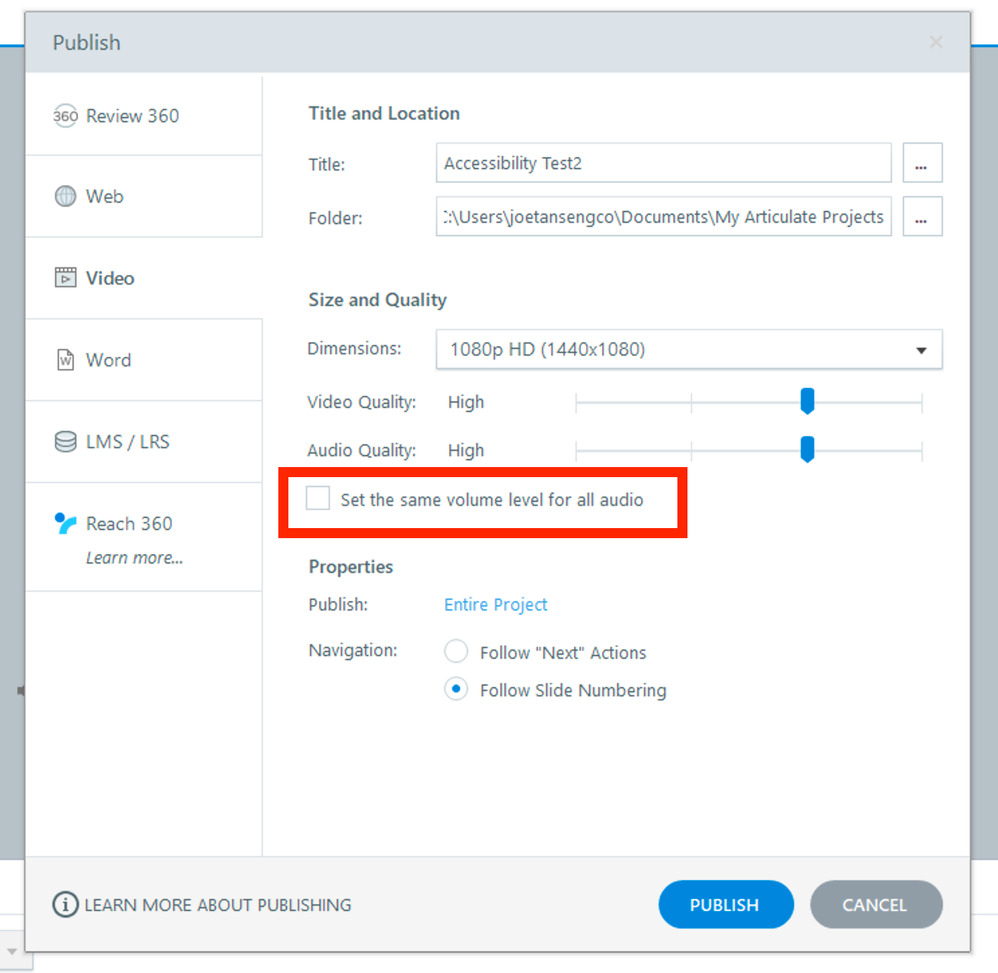
Task: Click the Video film icon
Action: [x=65, y=278]
